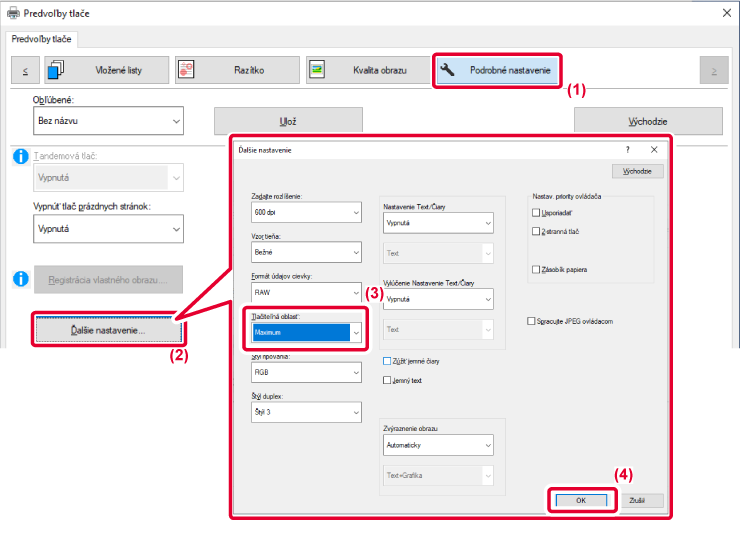The image size is (740, 541).
Task: Click info icon beside Registrácia vlastného obrazu
Action: tap(17, 278)
